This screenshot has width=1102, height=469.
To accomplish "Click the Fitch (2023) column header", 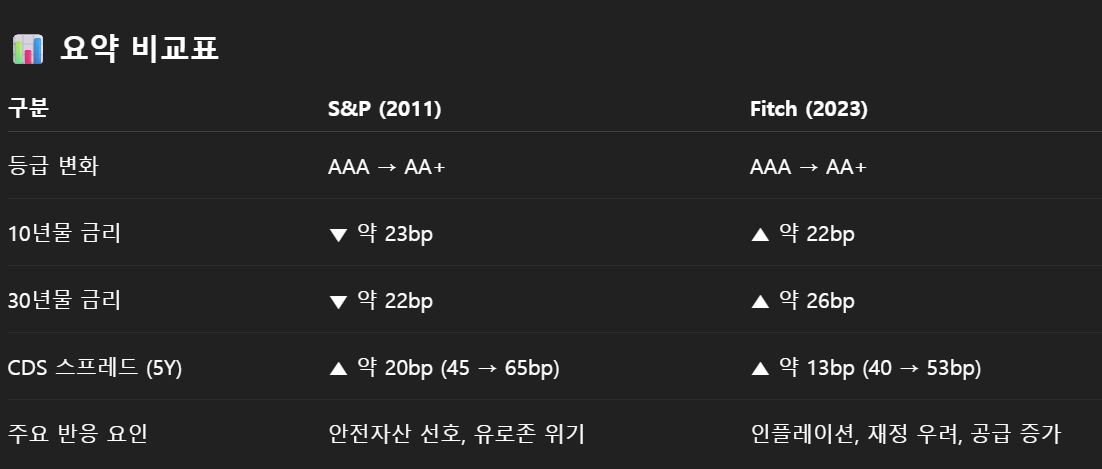I will click(808, 109).
